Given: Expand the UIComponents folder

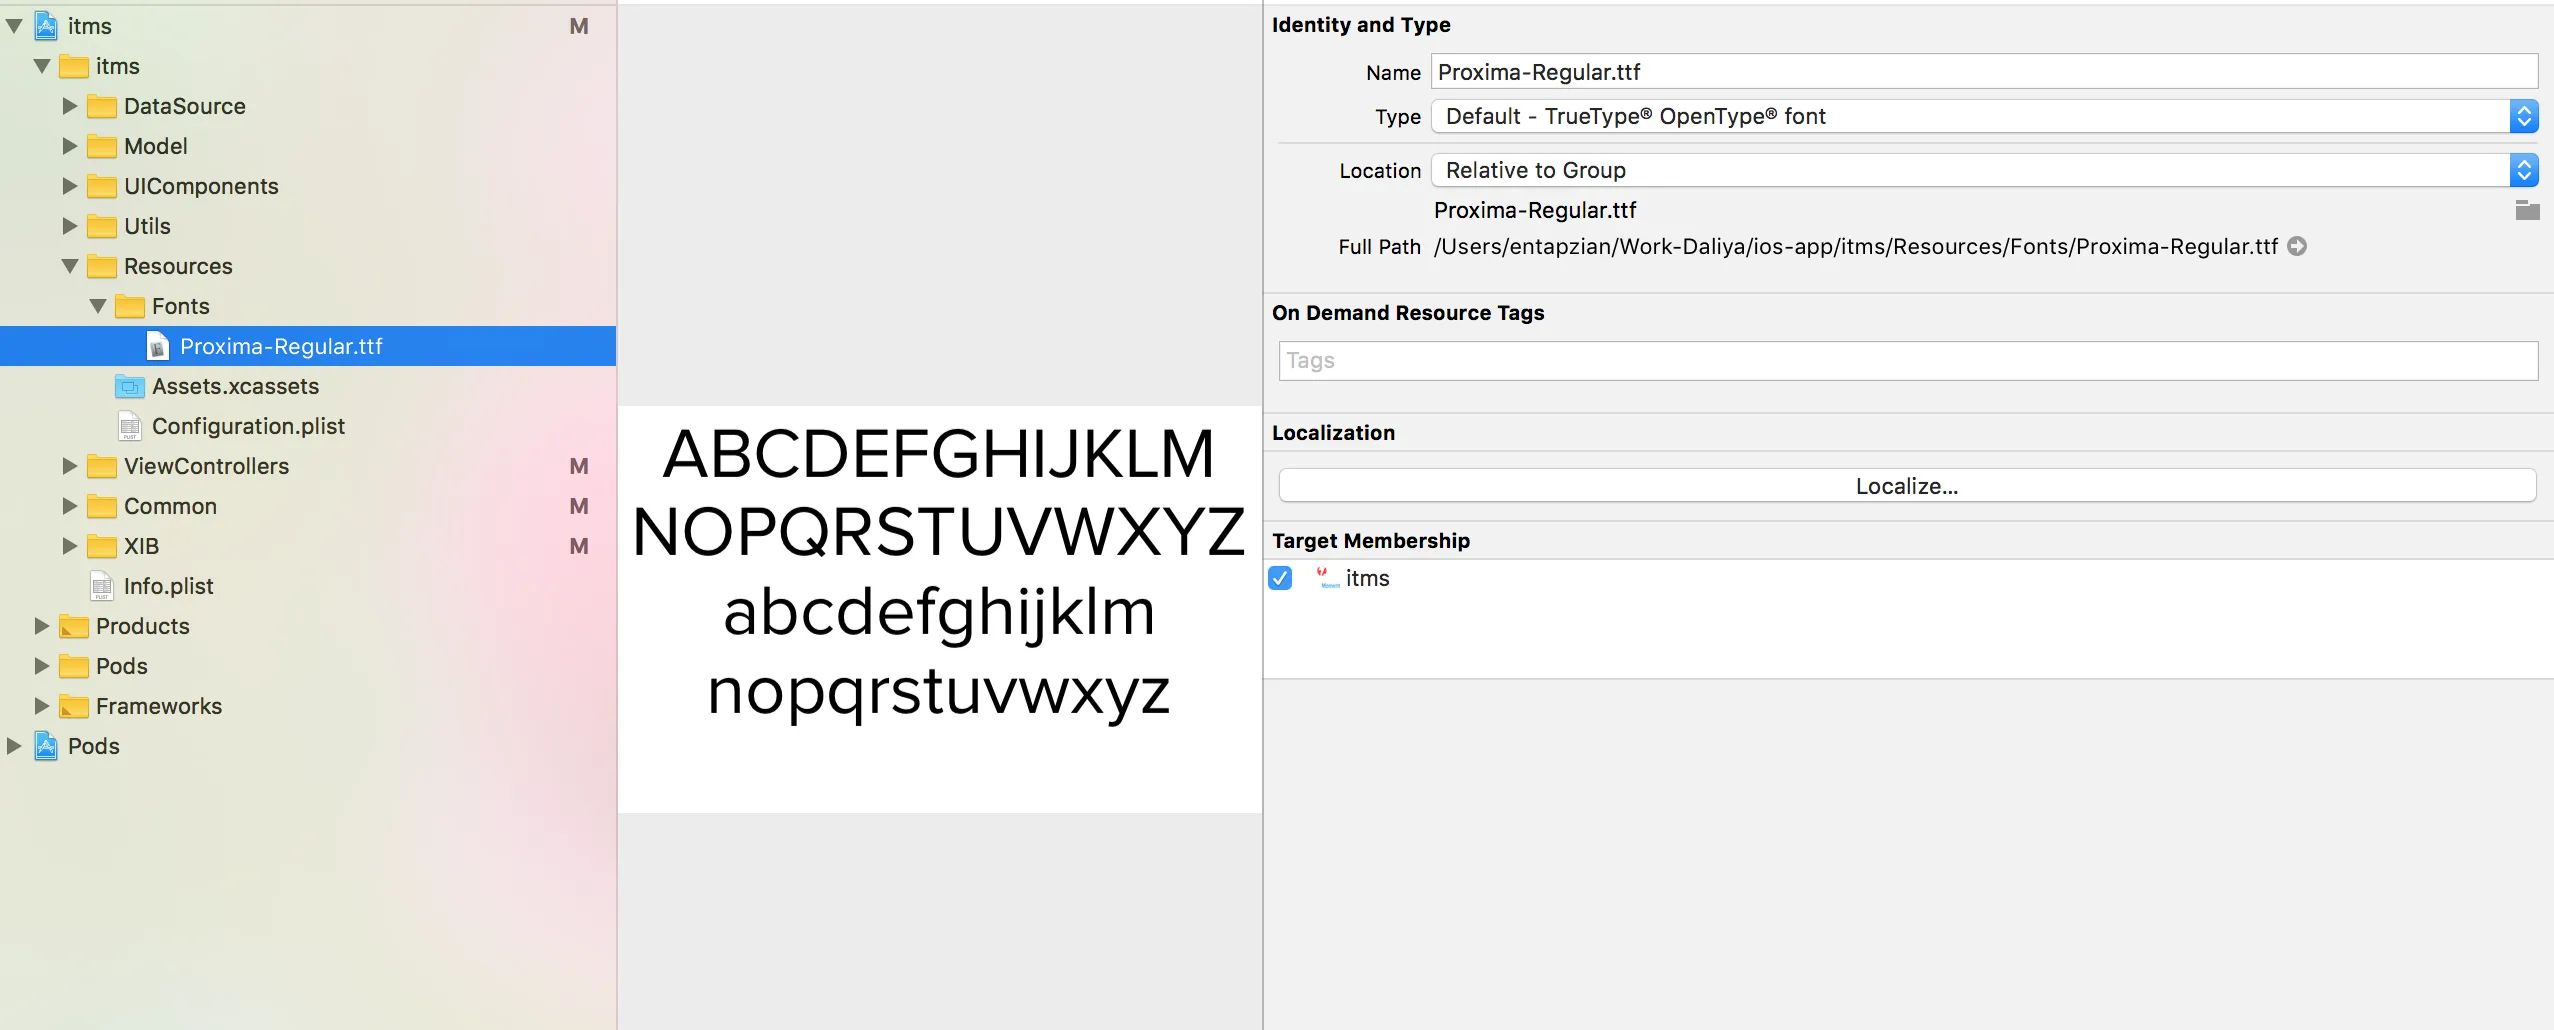Looking at the screenshot, I should (x=70, y=186).
